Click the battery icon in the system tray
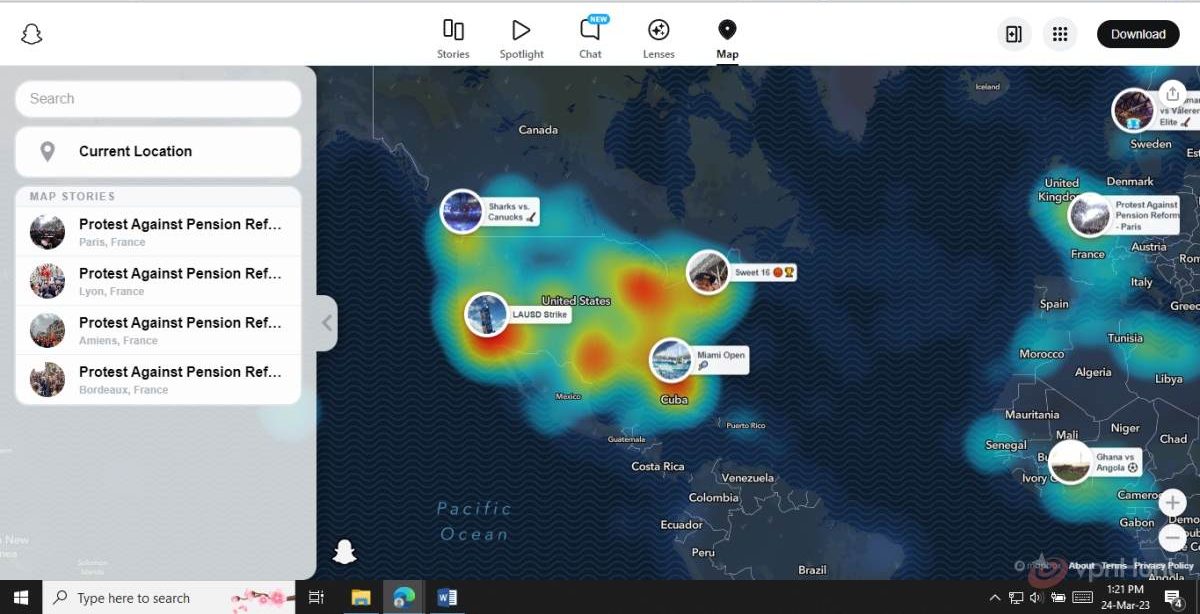1200x614 pixels. pos(1058,598)
